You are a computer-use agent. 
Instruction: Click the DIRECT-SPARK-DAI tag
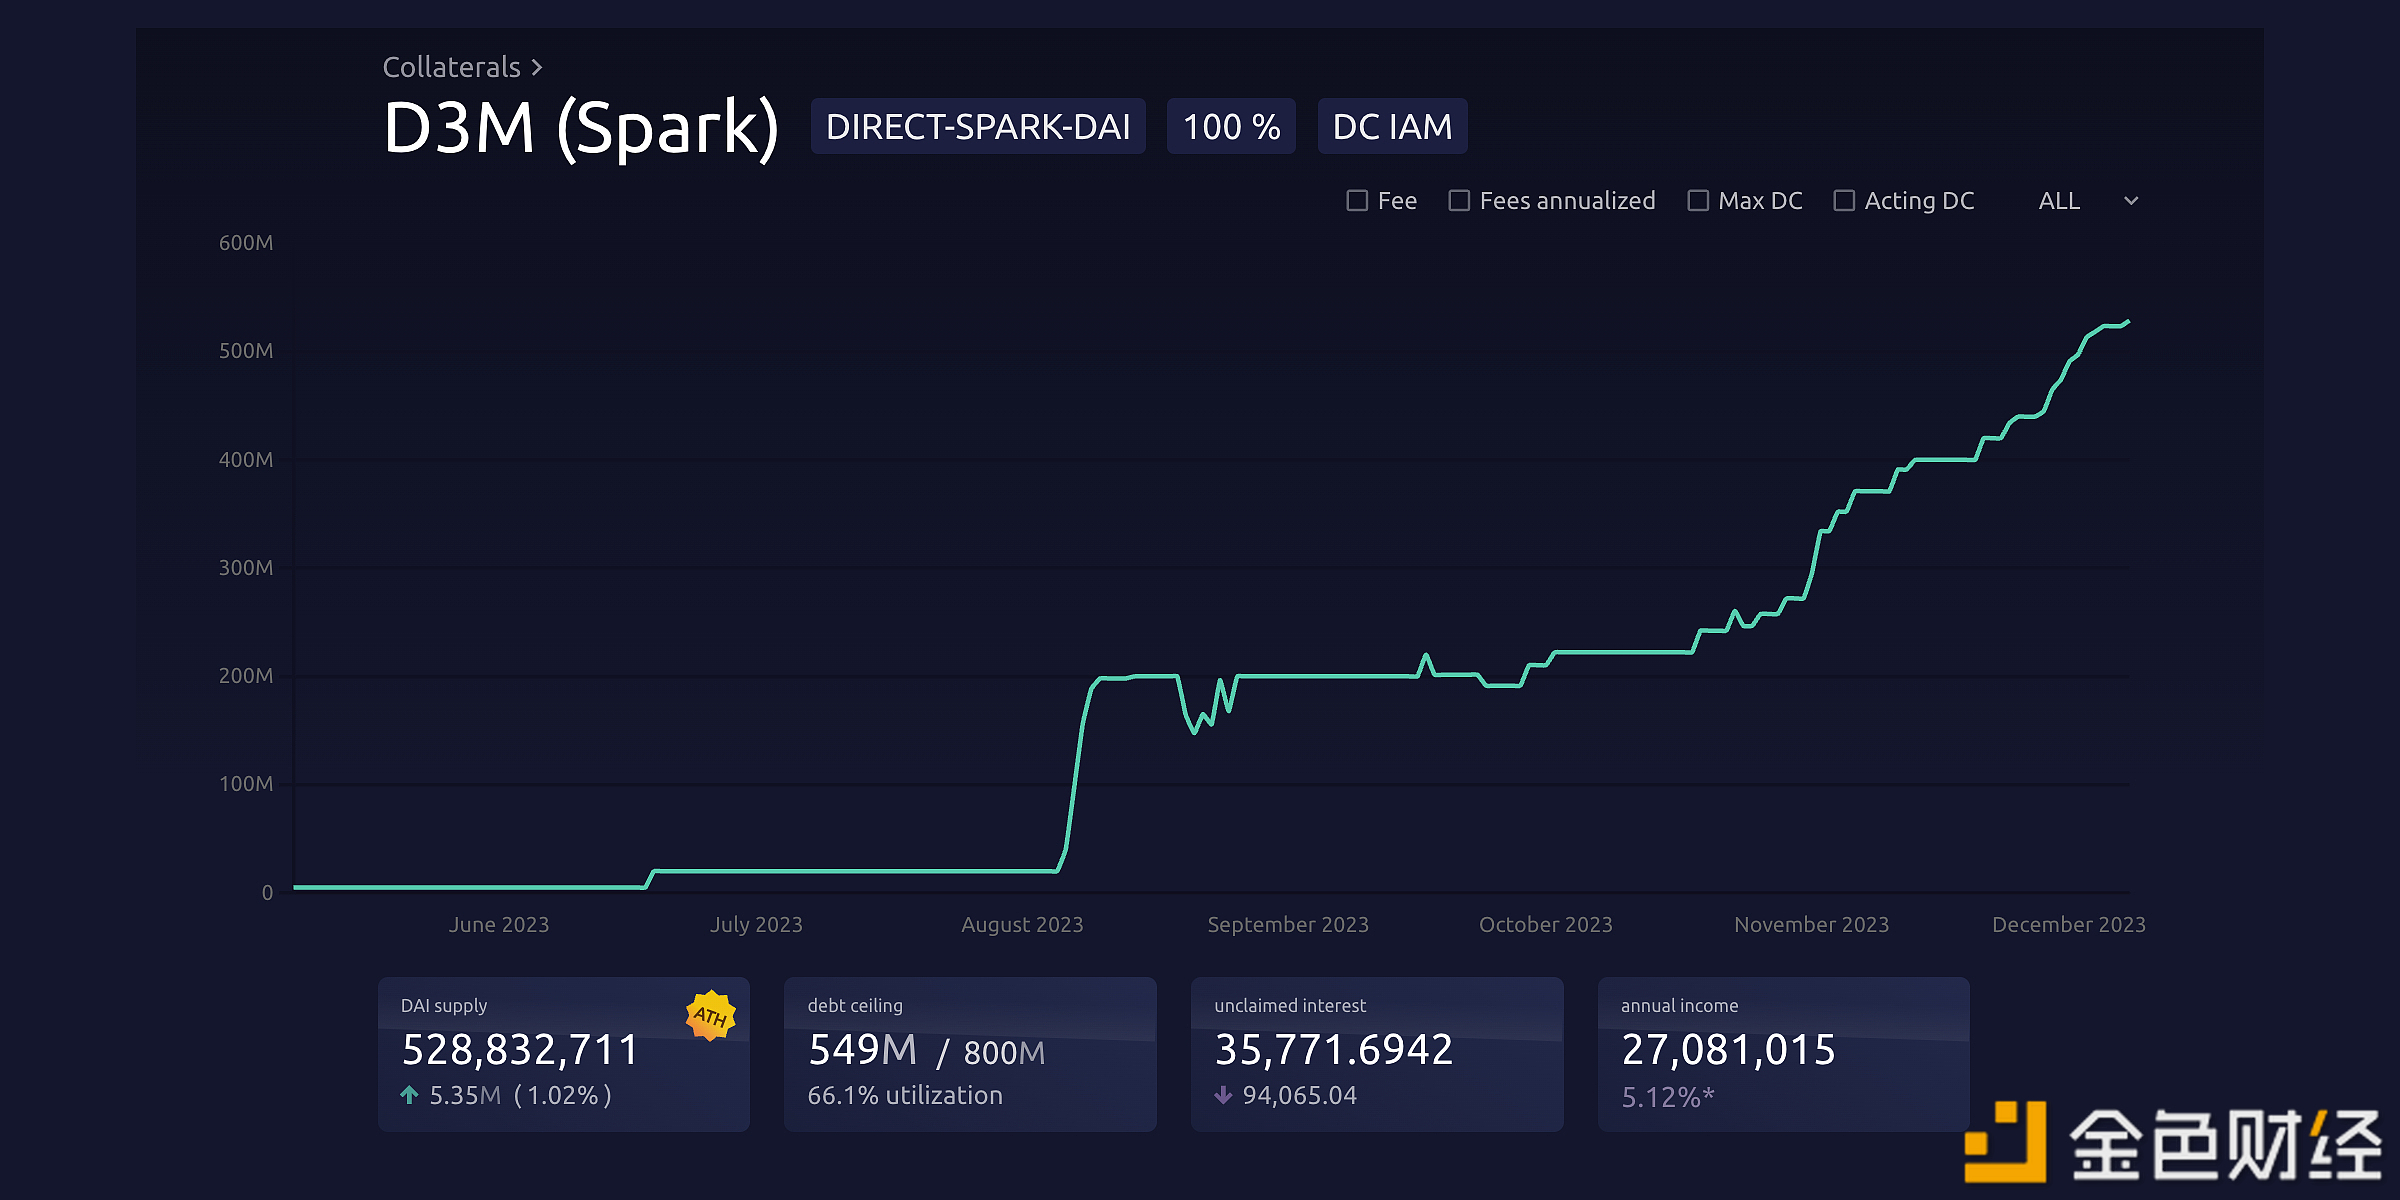[977, 127]
